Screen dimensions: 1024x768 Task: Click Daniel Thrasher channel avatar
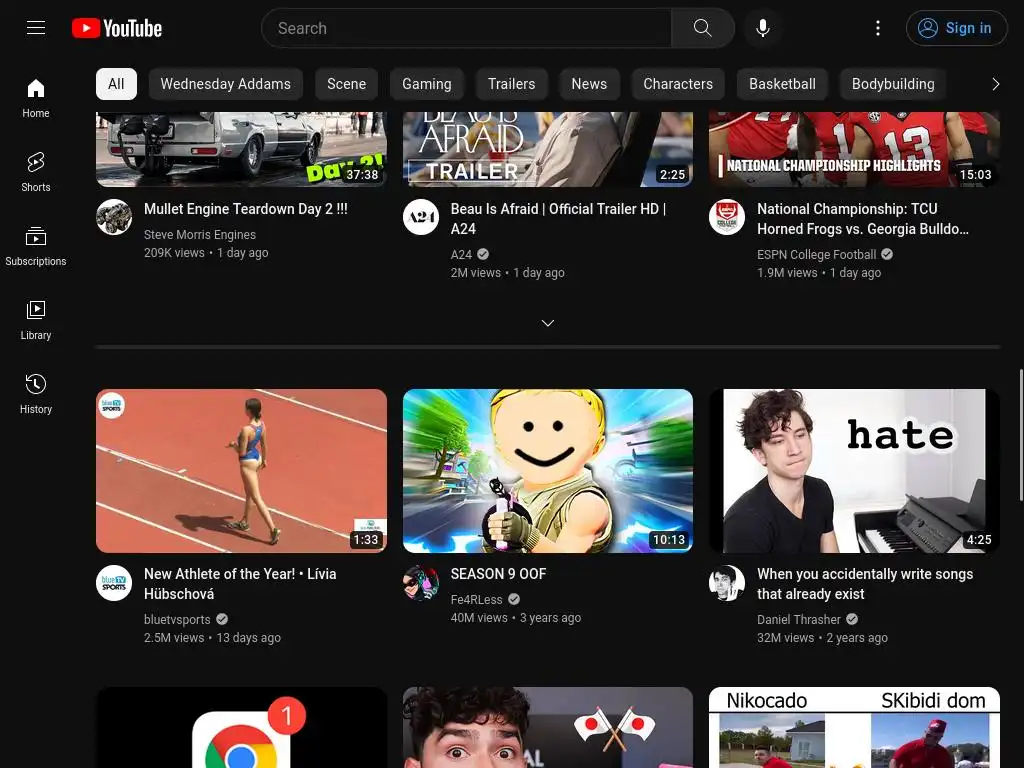(x=727, y=583)
